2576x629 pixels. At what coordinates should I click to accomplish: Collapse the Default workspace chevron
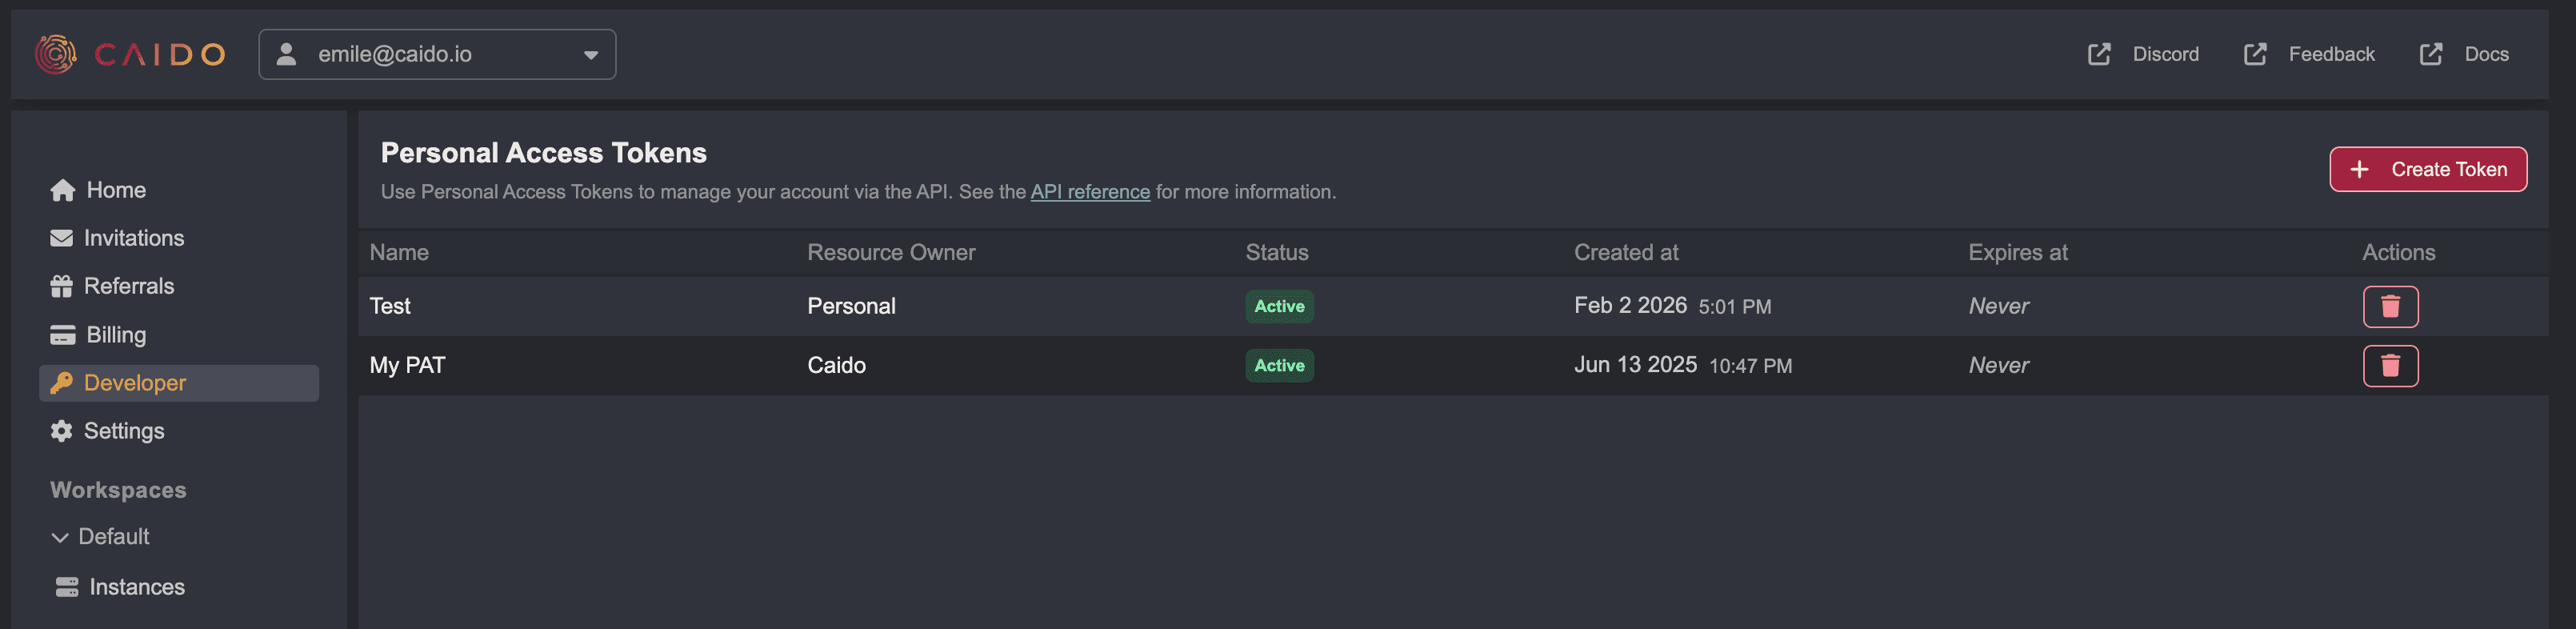[60, 537]
